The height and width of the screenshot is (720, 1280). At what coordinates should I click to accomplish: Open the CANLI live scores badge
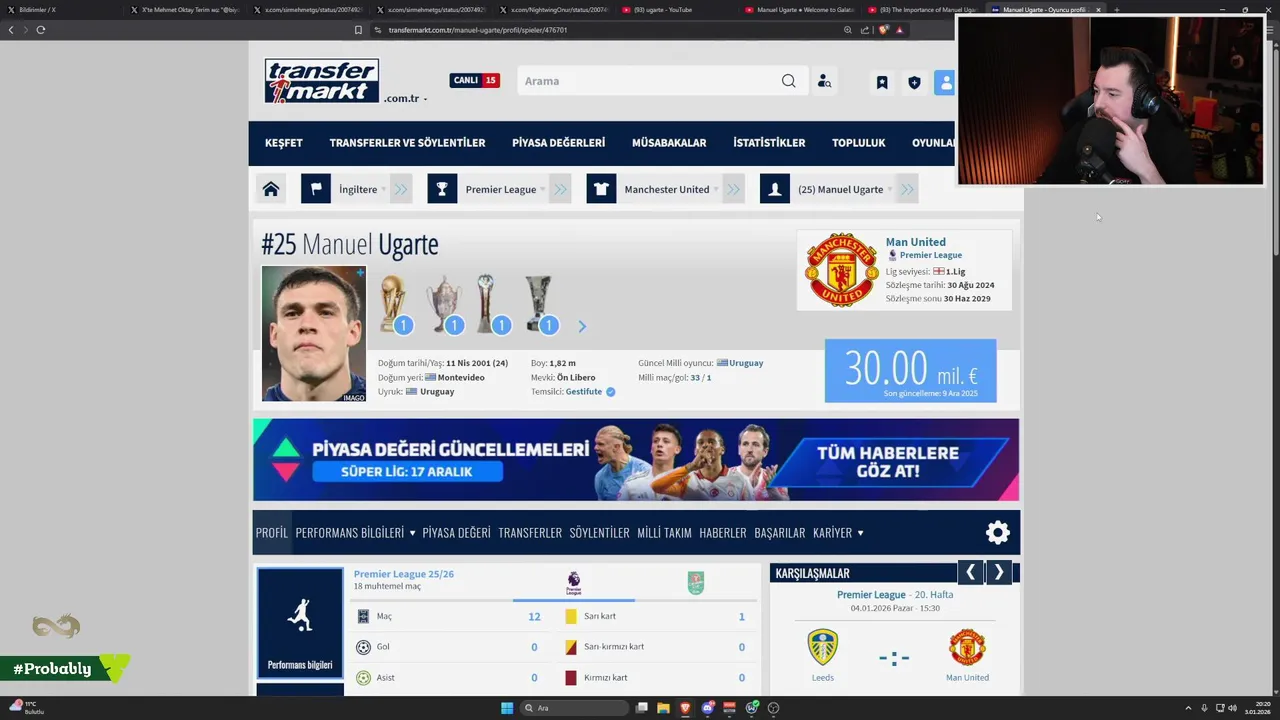(474, 80)
